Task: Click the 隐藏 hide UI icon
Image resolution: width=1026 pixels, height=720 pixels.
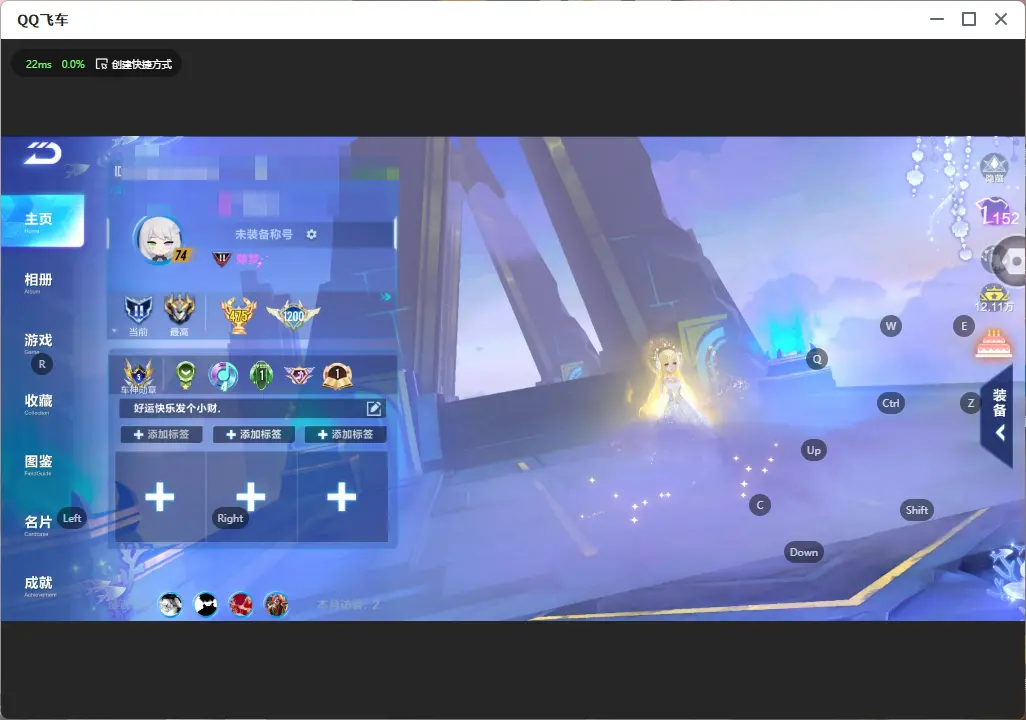Action: pyautogui.click(x=994, y=168)
